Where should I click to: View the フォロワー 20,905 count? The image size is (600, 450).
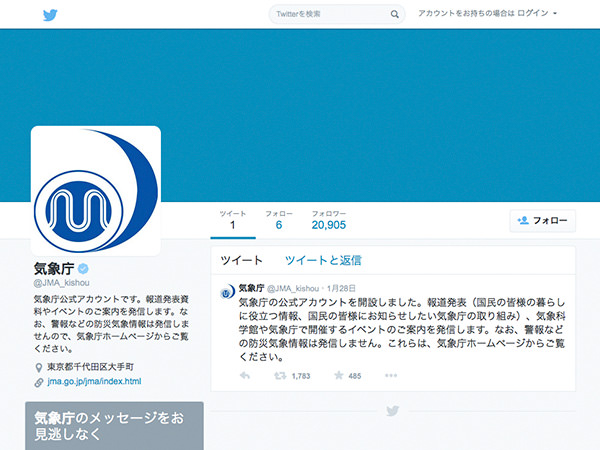click(x=329, y=220)
